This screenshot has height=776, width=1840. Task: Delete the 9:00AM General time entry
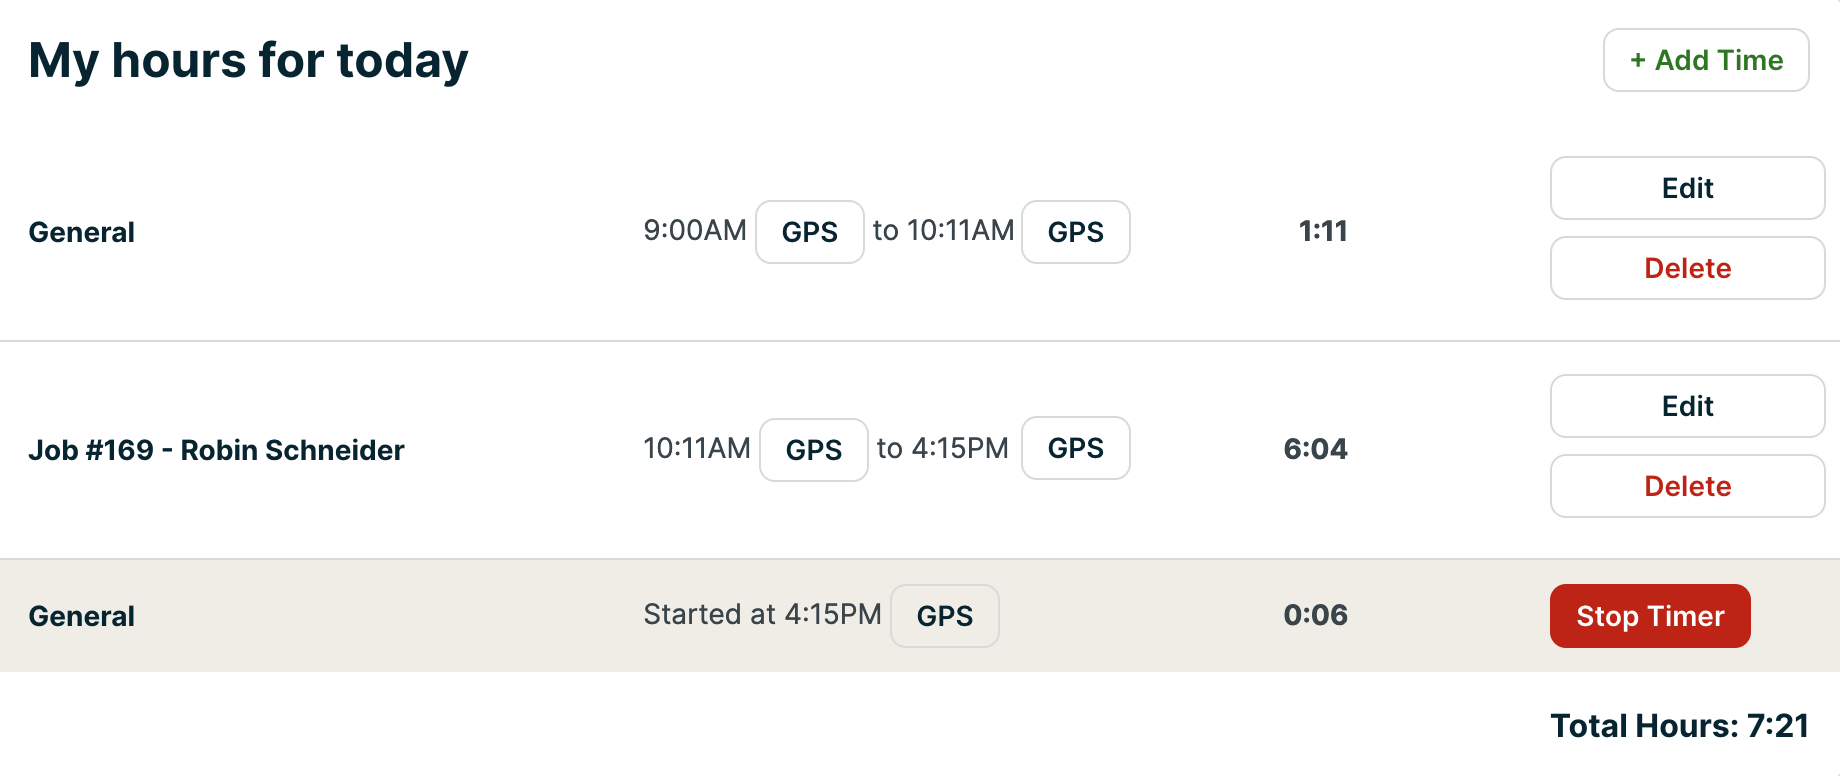[1687, 268]
